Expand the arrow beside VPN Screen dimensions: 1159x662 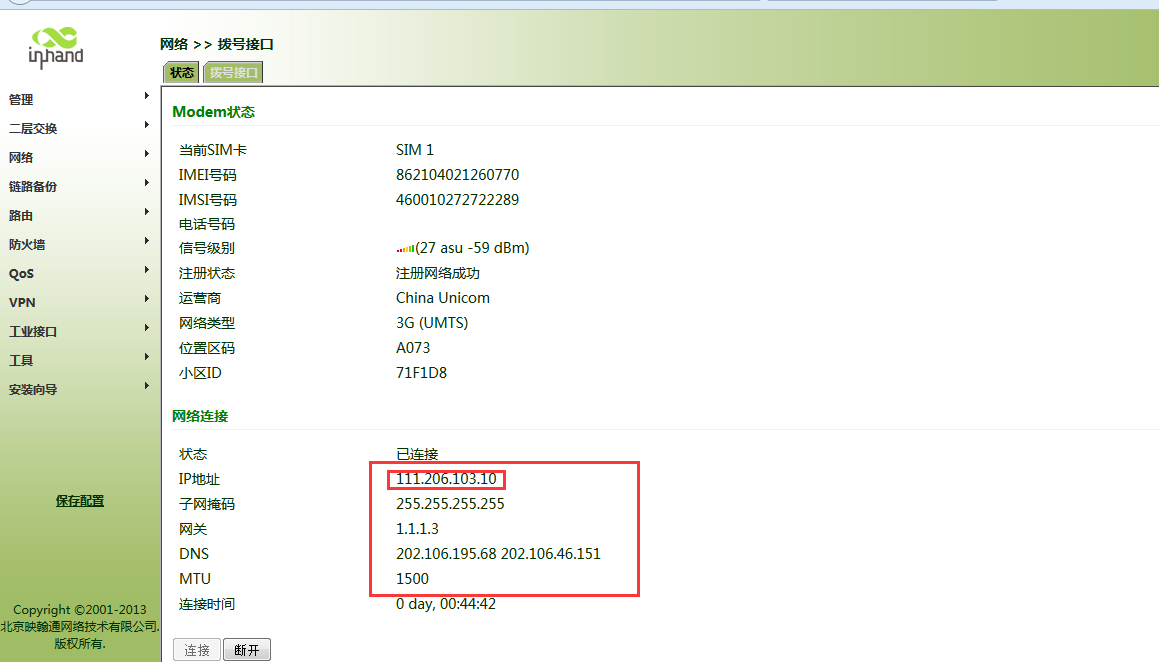[147, 299]
